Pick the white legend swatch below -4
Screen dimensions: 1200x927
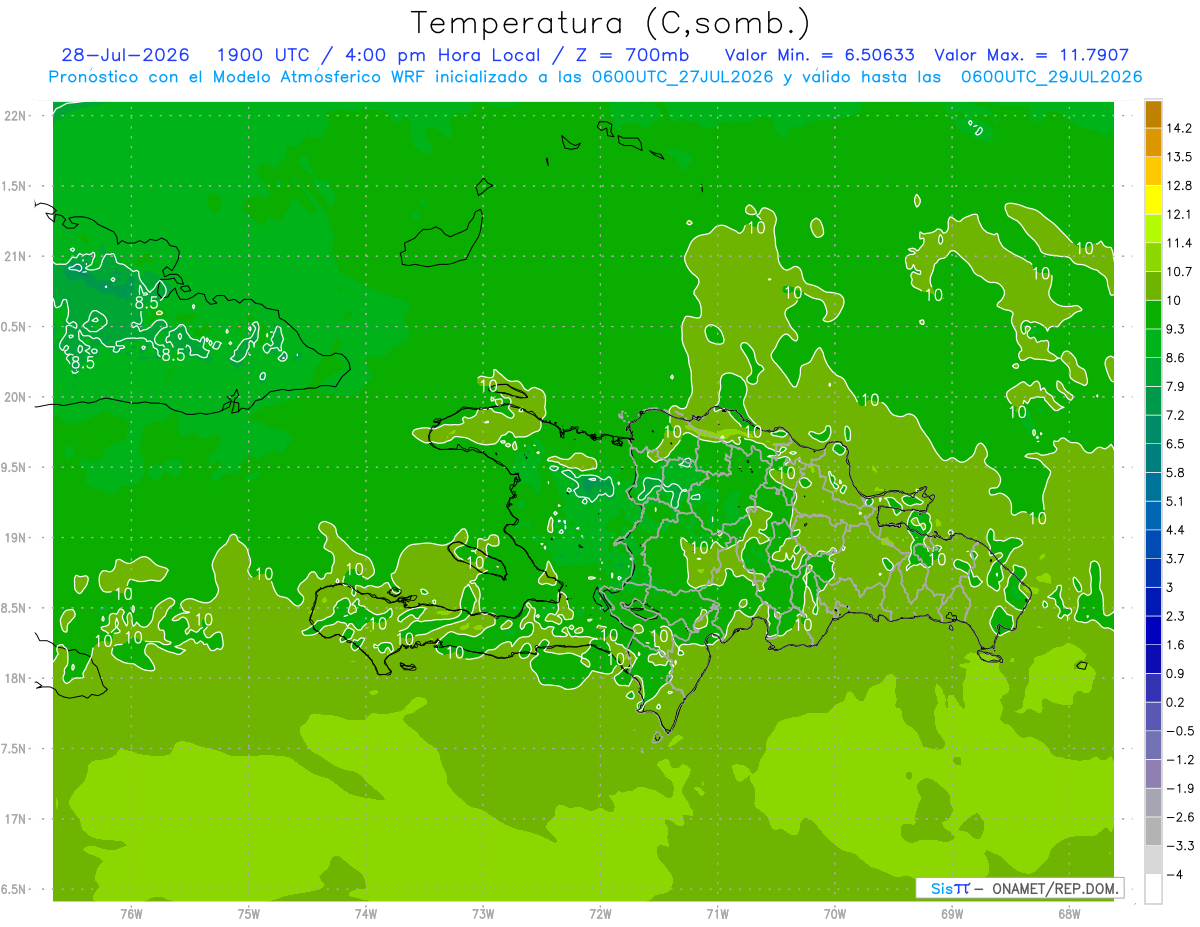tap(1153, 889)
